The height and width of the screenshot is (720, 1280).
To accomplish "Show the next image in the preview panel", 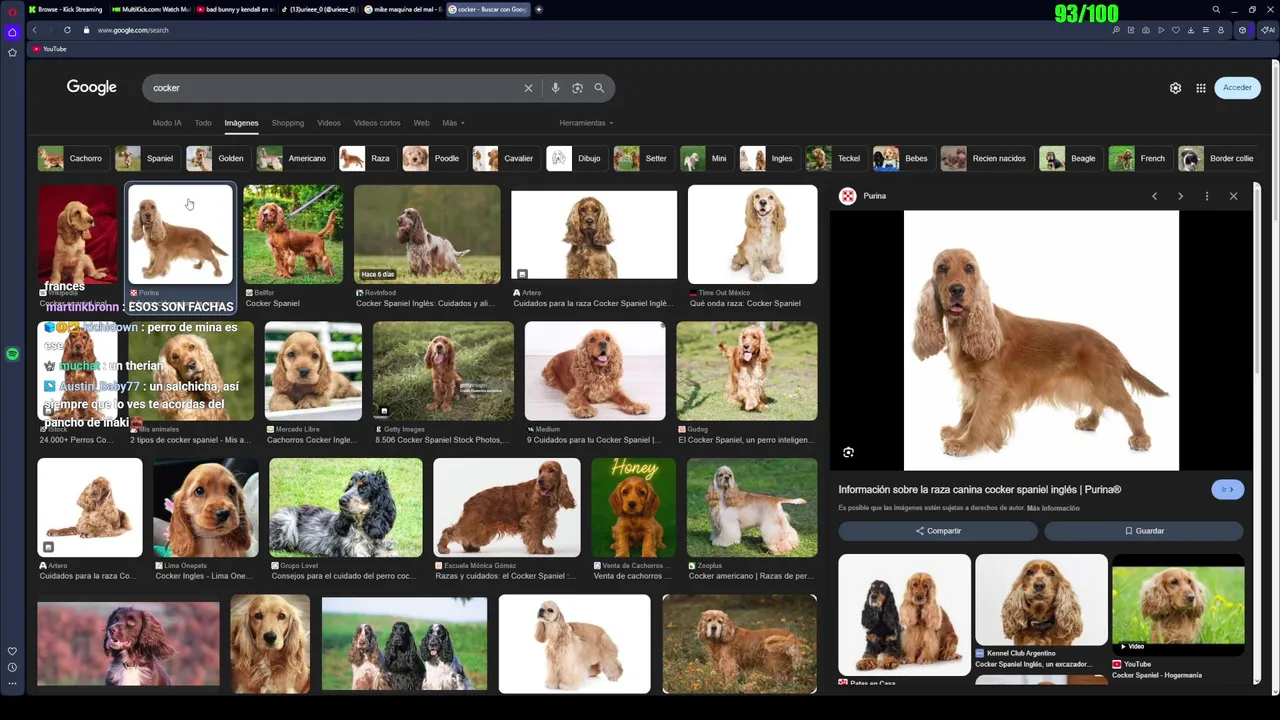I will tap(1180, 196).
